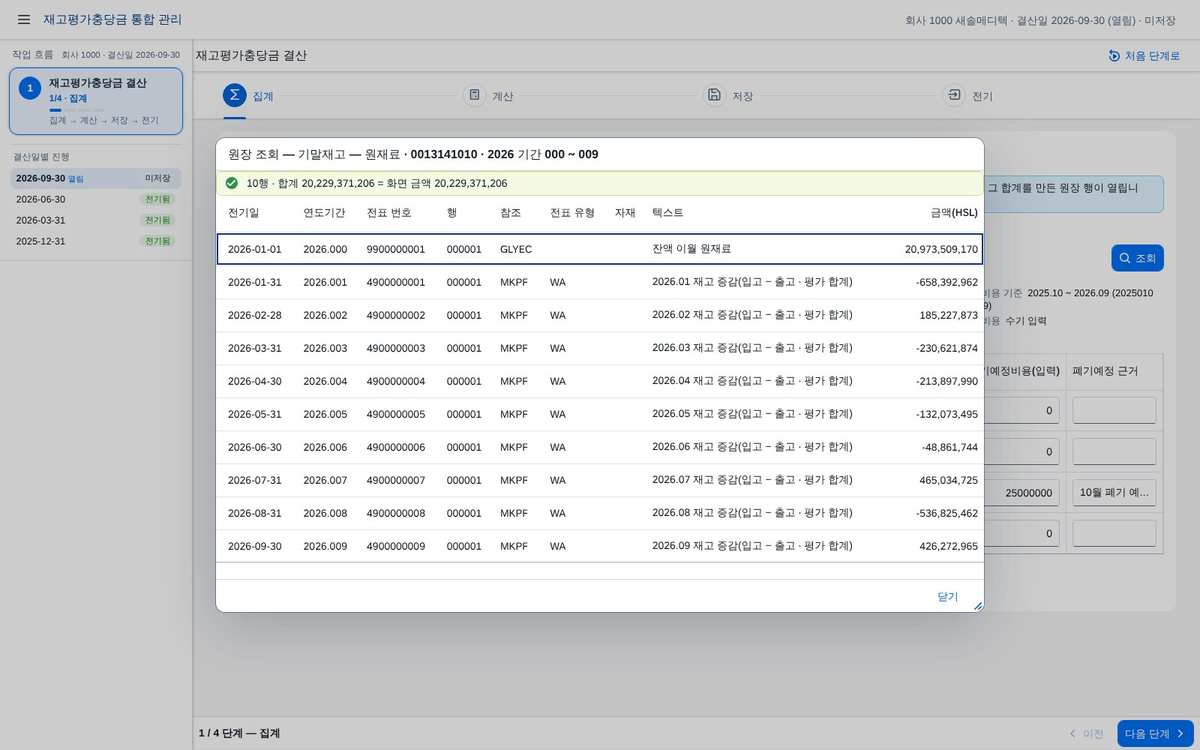The height and width of the screenshot is (750, 1200).
Task: Select closing date 2026-06-30 row
Action: click(x=96, y=199)
